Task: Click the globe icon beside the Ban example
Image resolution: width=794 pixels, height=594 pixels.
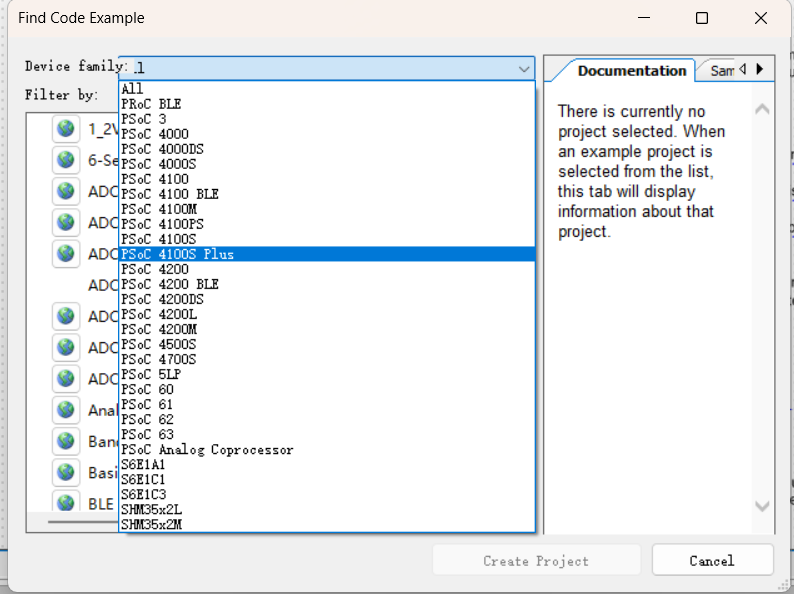Action: pos(66,440)
